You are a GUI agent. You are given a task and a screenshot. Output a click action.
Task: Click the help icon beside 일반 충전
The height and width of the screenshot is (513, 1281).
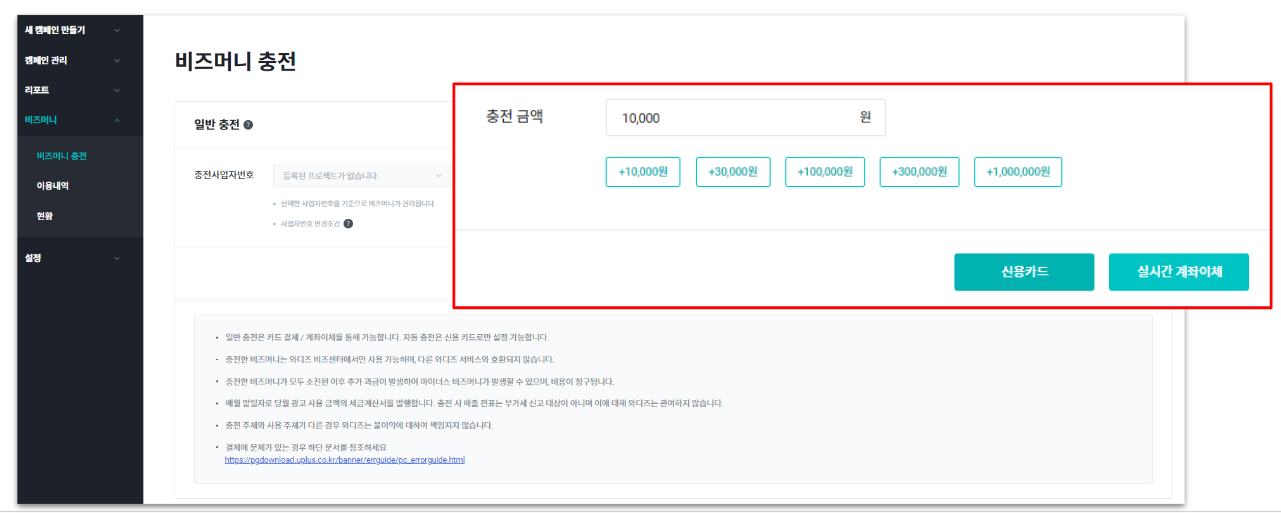[x=248, y=125]
